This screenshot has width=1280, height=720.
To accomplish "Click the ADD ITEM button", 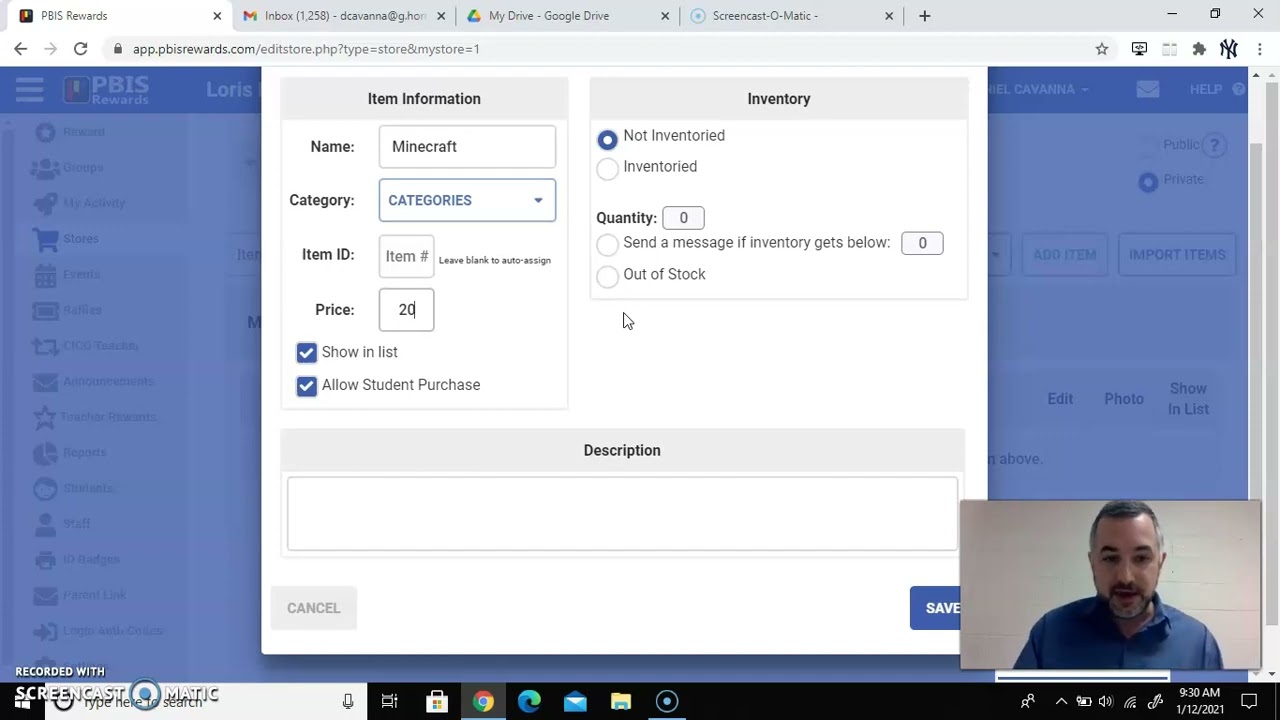I will [1064, 255].
